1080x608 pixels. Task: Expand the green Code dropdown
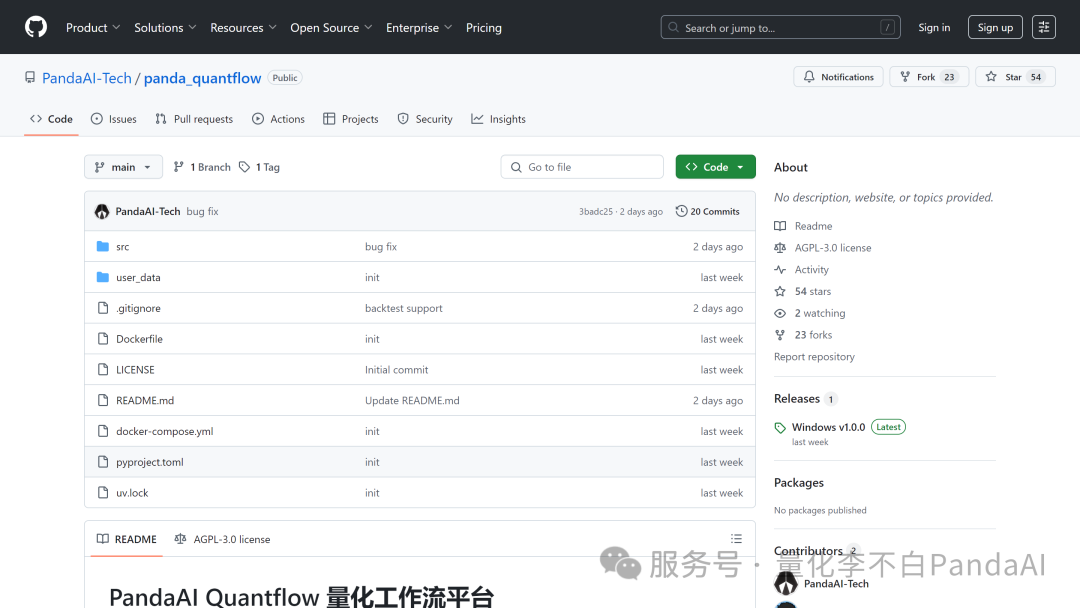pyautogui.click(x=715, y=167)
